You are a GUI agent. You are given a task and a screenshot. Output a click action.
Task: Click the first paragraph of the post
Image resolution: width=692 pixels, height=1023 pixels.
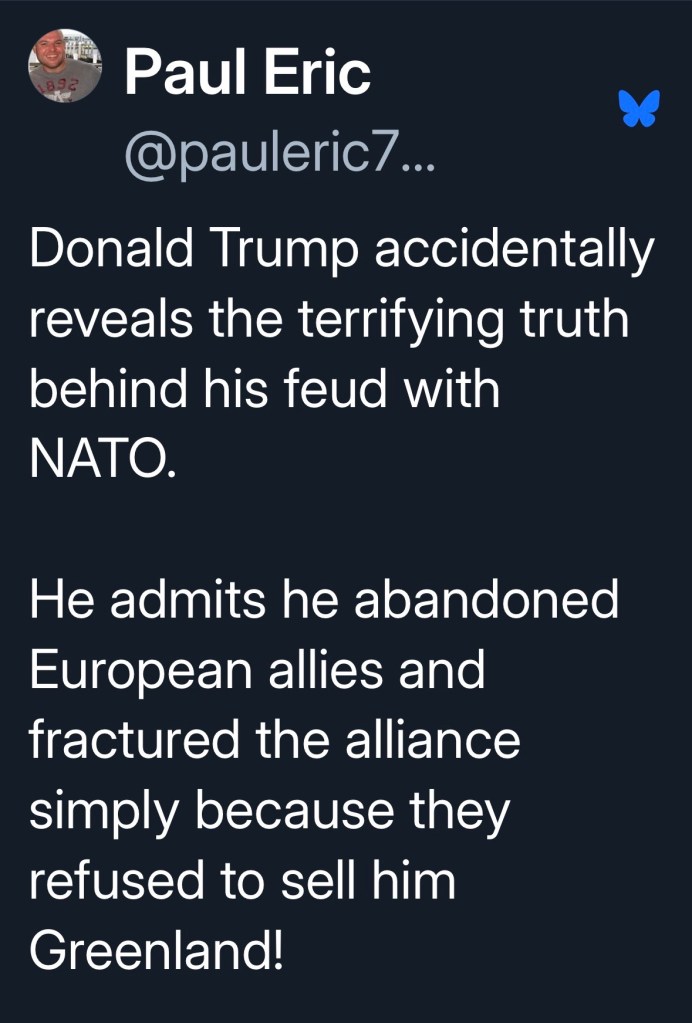click(340, 354)
